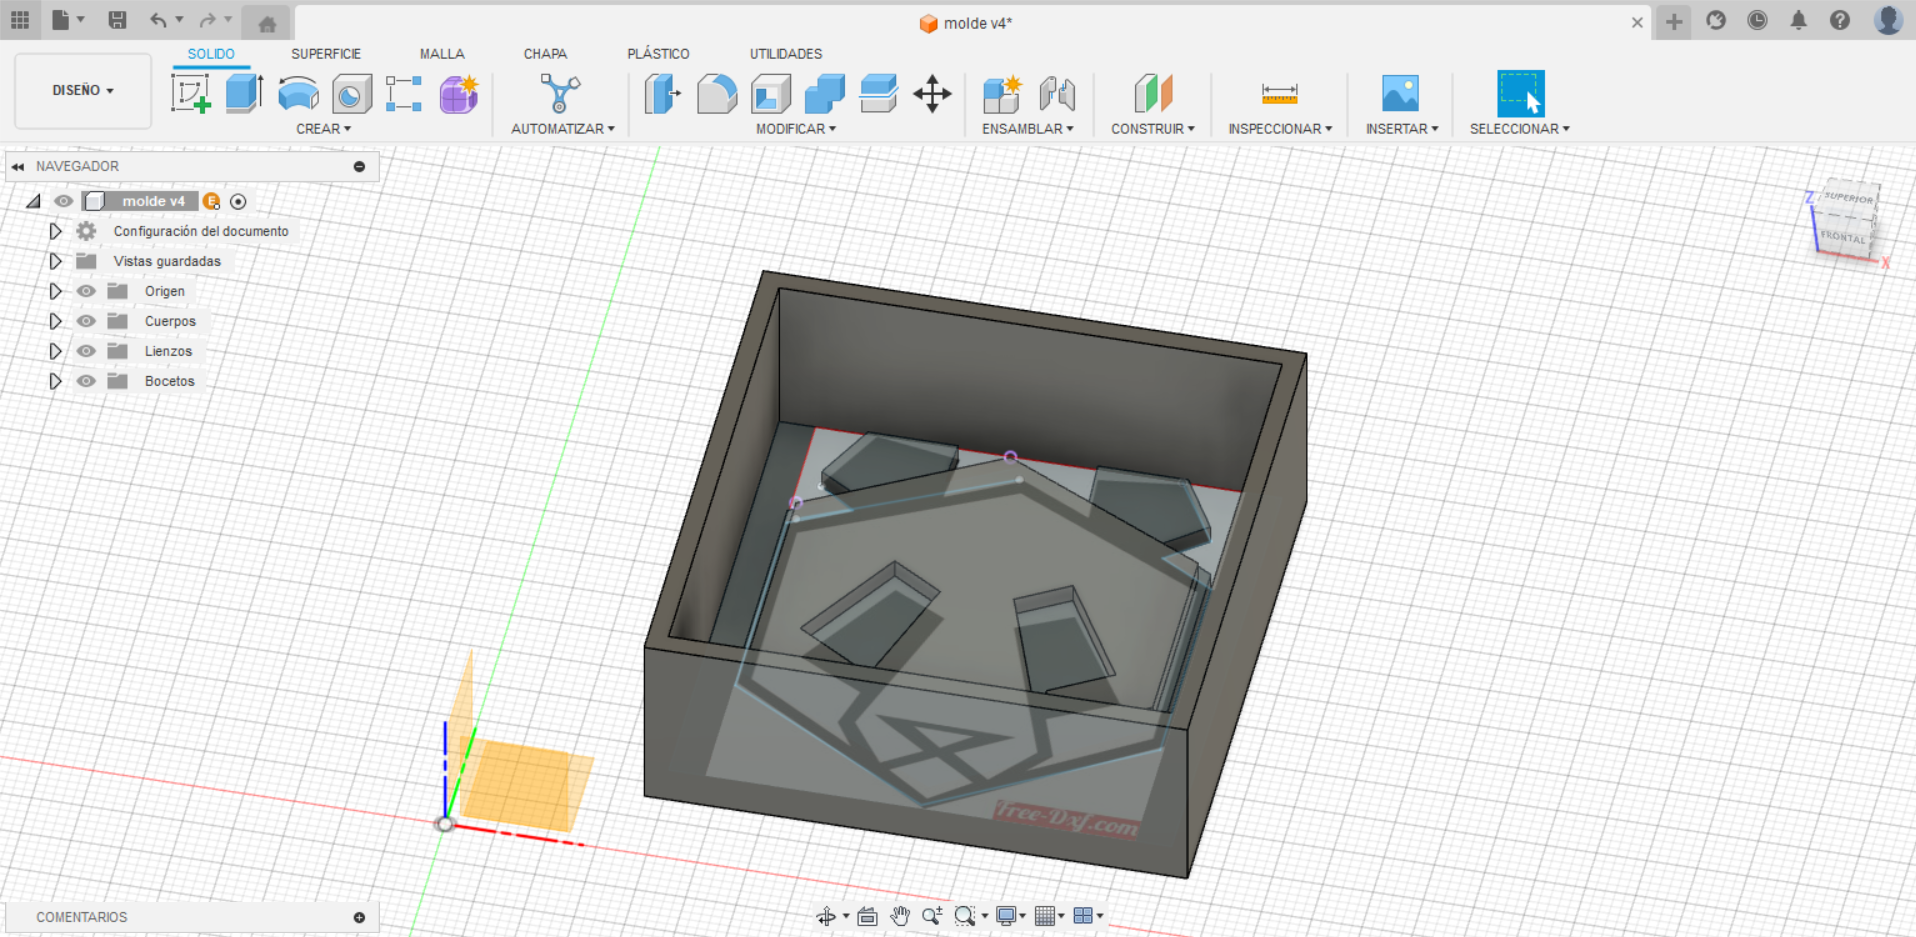The image size is (1916, 937).
Task: Open the CREAR dropdown menu
Action: [x=323, y=129]
